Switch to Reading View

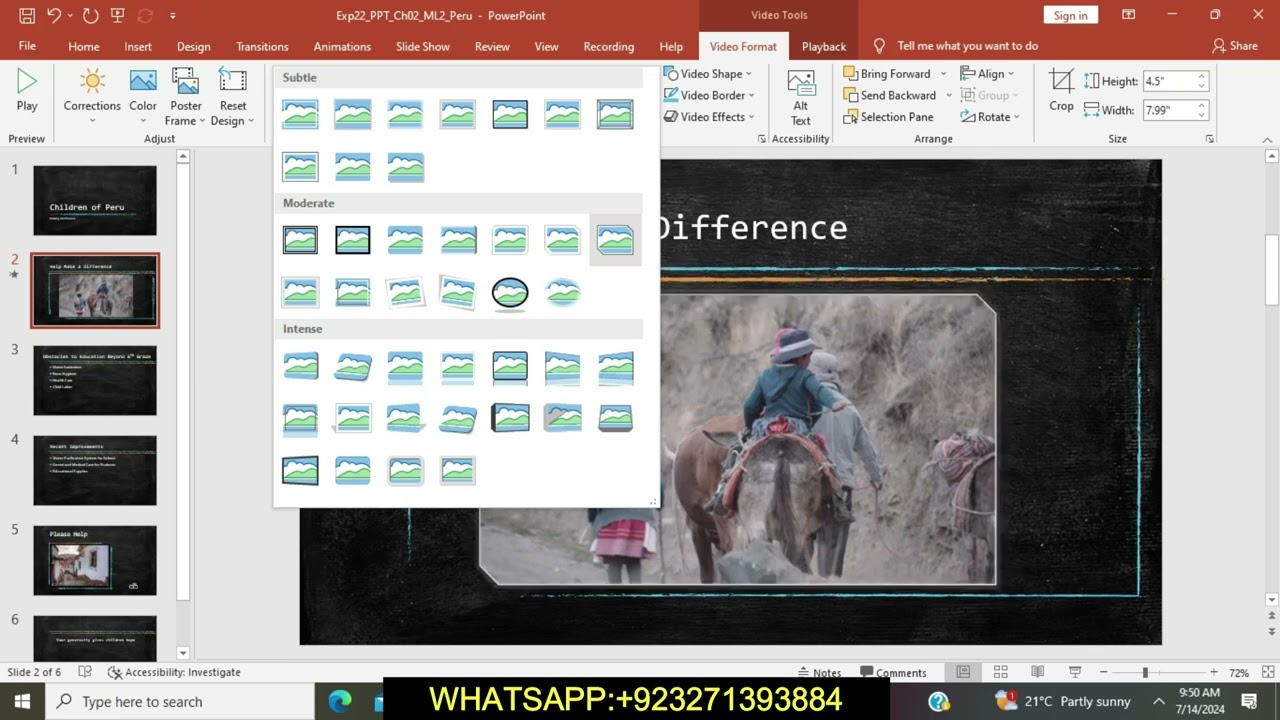pos(1037,673)
